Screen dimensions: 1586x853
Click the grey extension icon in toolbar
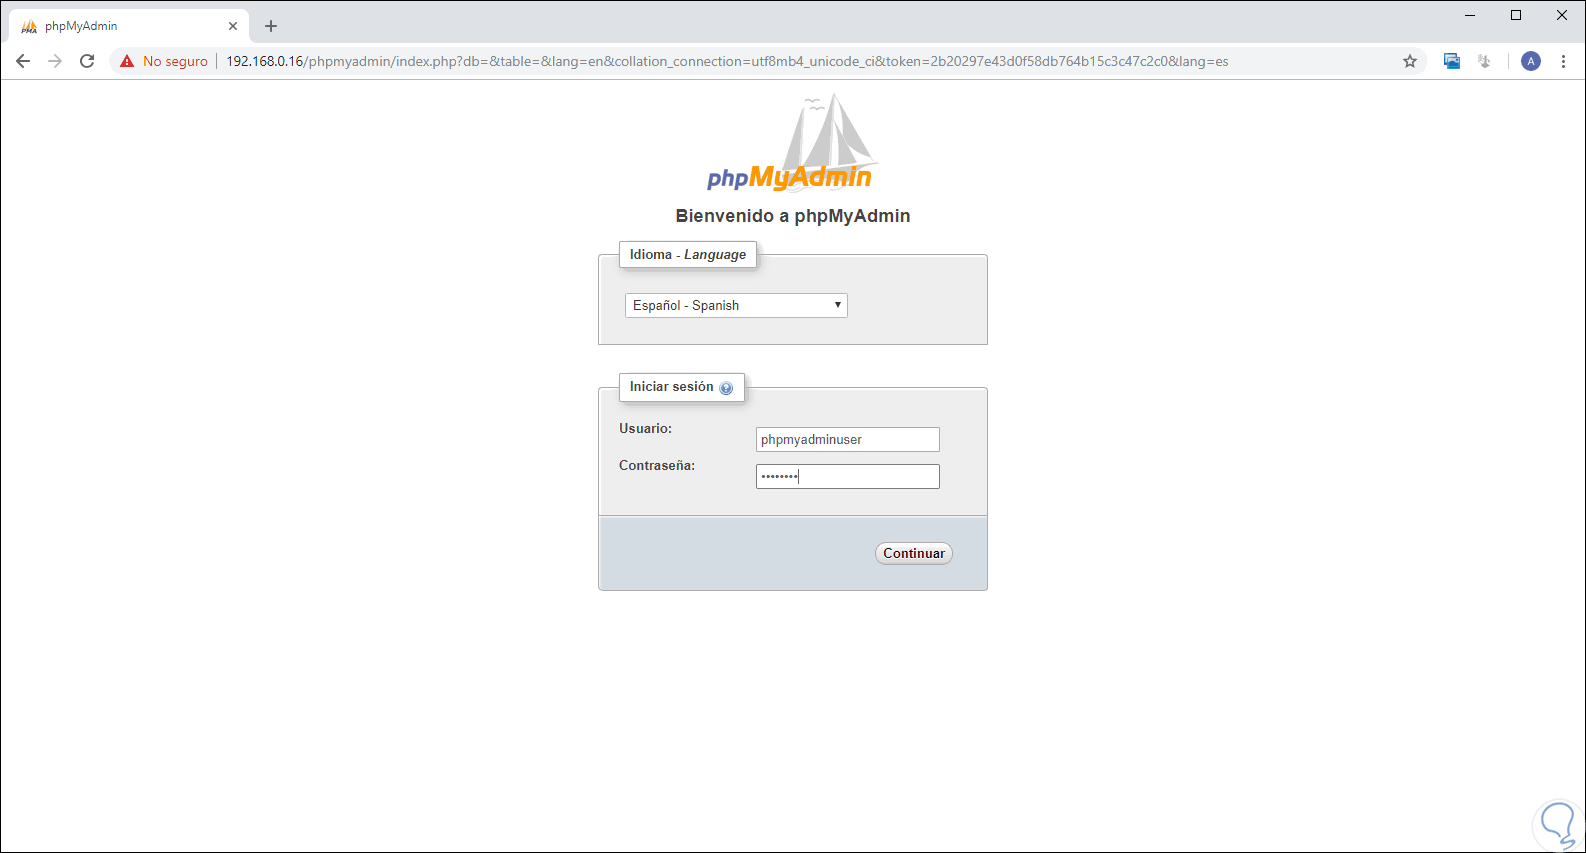[1484, 61]
